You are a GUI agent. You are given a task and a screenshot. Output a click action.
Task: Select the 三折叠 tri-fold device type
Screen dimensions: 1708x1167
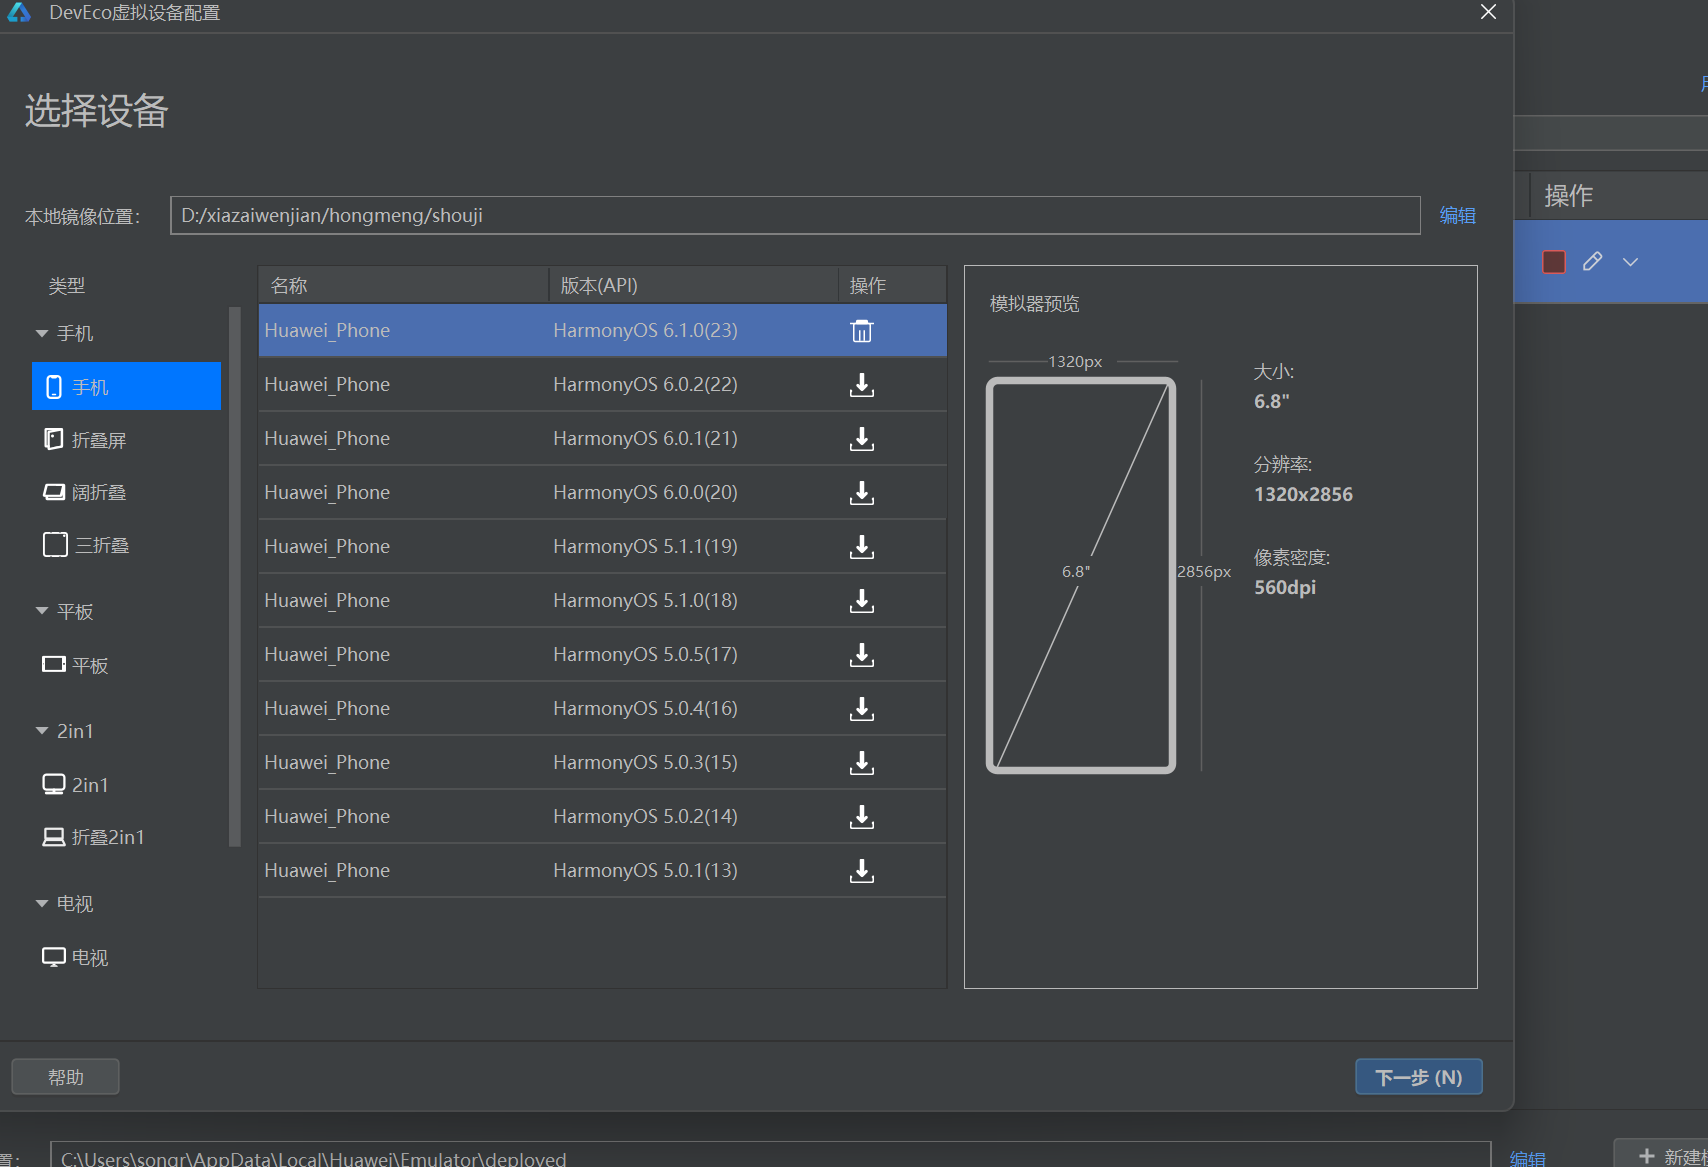(87, 545)
